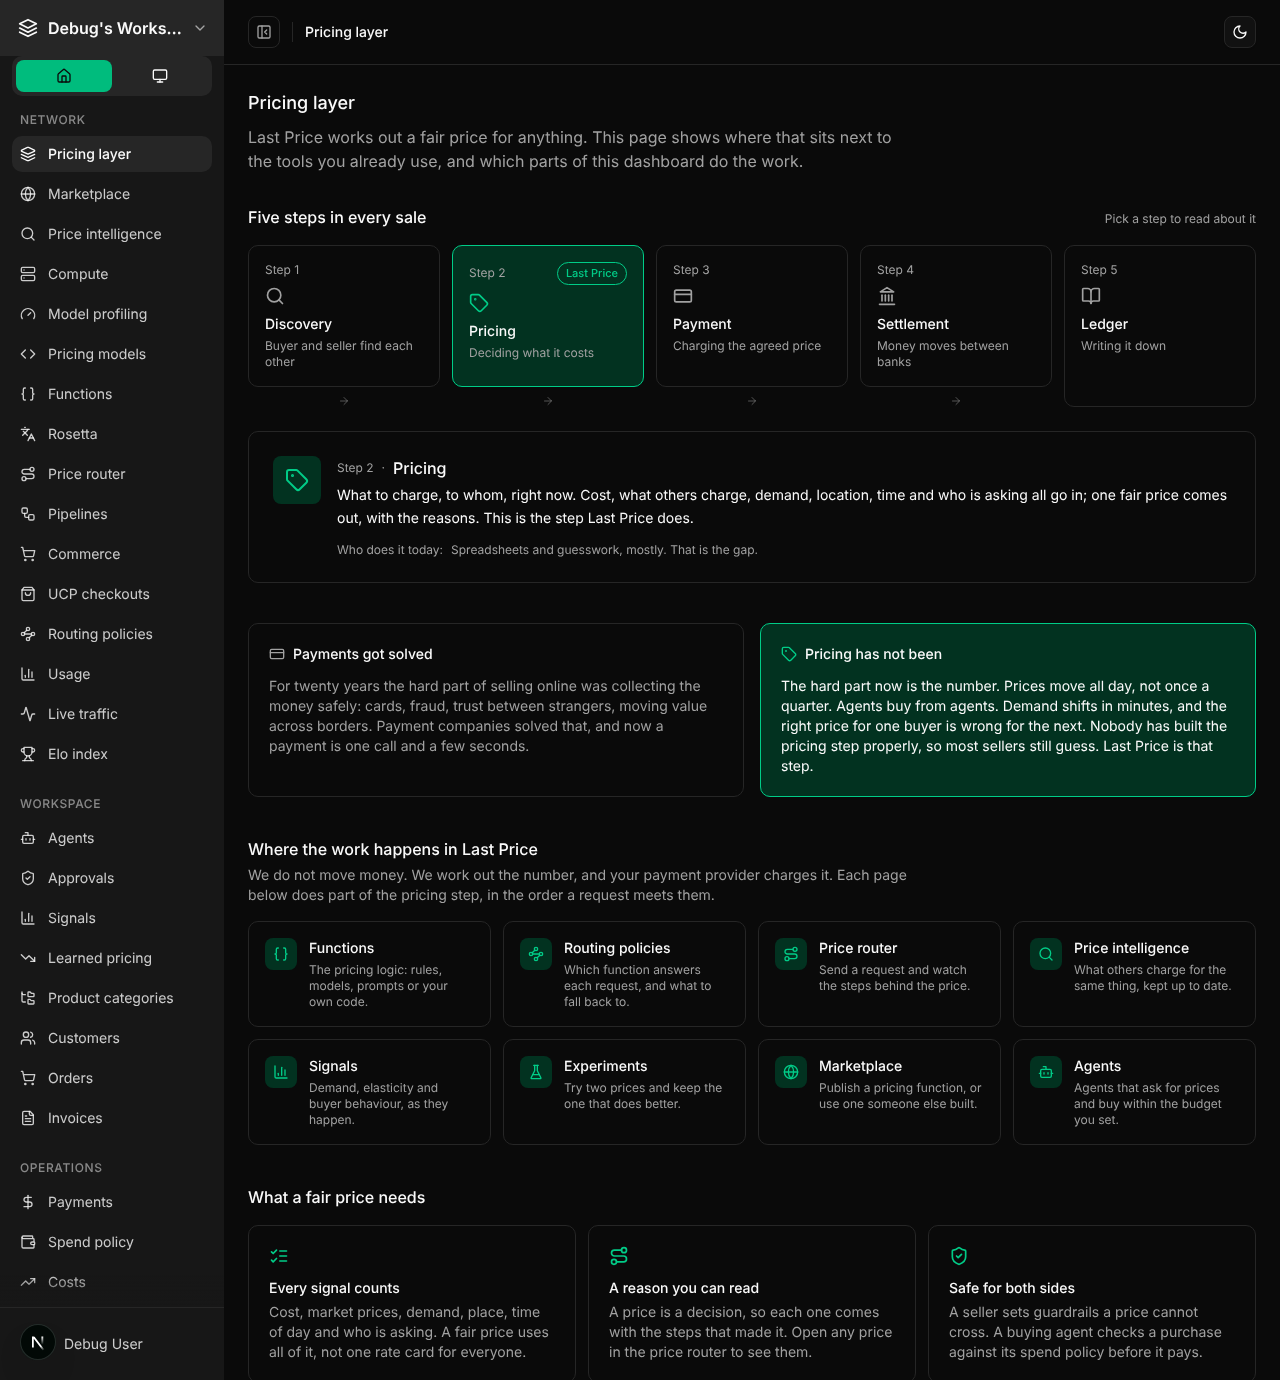This screenshot has width=1280, height=1380.
Task: Click the Learned pricing trend icon
Action: [x=28, y=958]
